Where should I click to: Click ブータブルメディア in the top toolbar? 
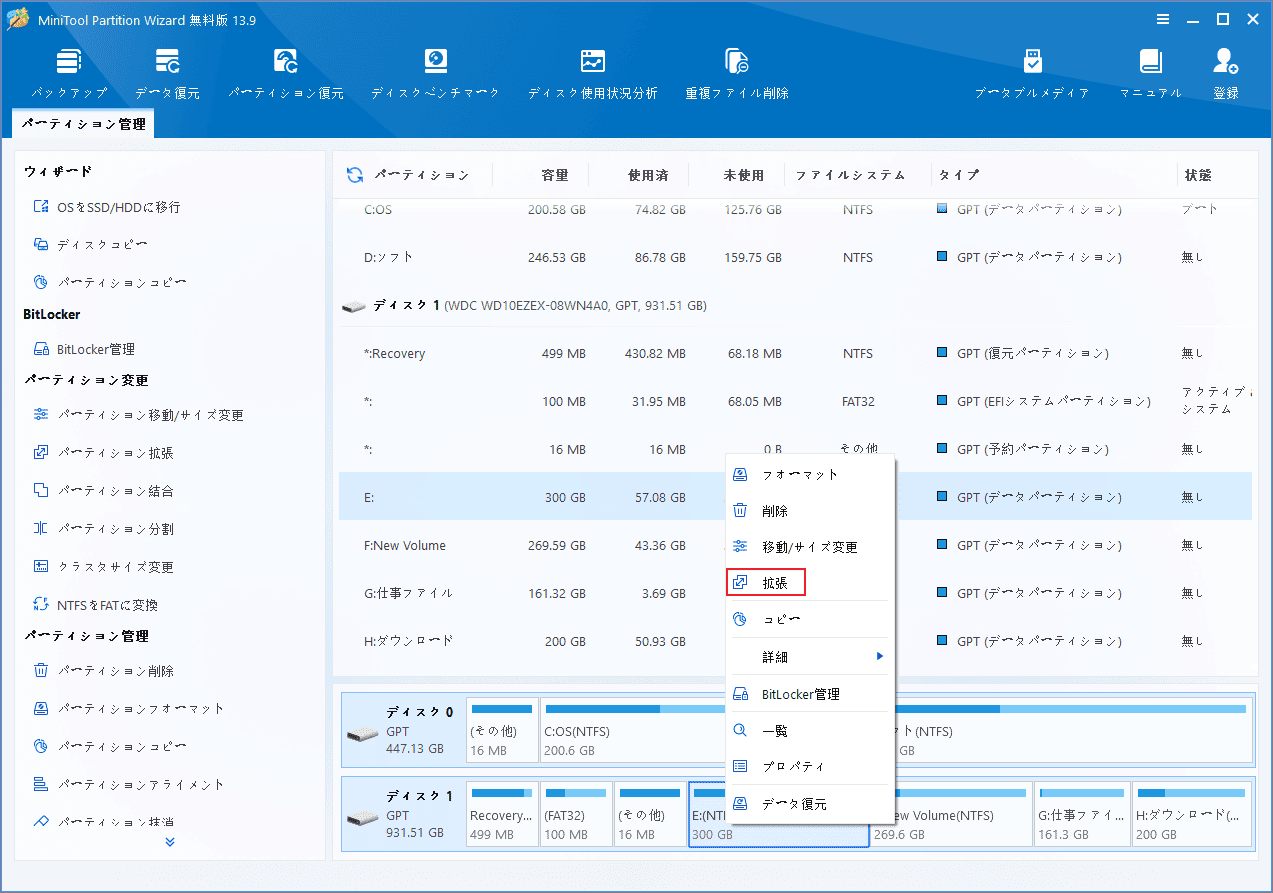click(x=1032, y=73)
